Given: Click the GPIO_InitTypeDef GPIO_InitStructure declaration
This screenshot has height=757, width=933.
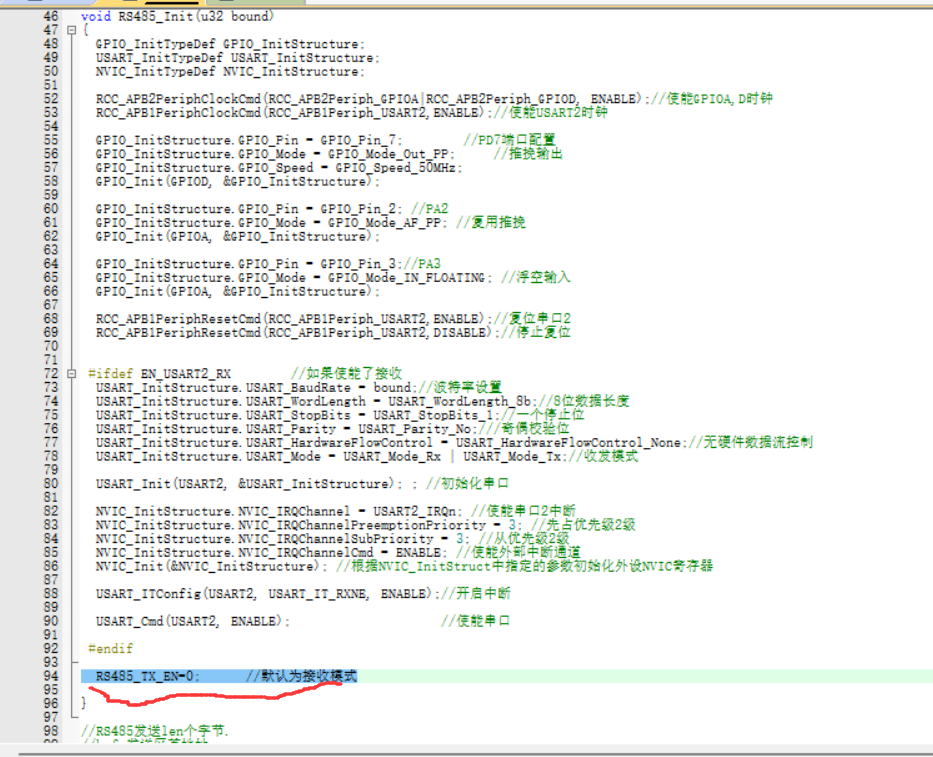Looking at the screenshot, I should [230, 44].
